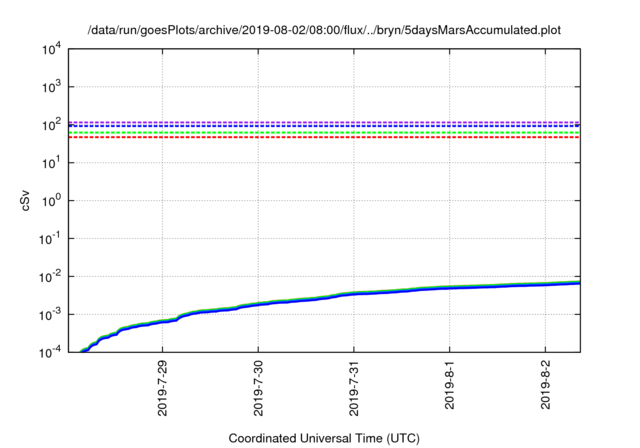Click the 10^4 y-axis label
Screen dimensions: 640x448
(52, 50)
